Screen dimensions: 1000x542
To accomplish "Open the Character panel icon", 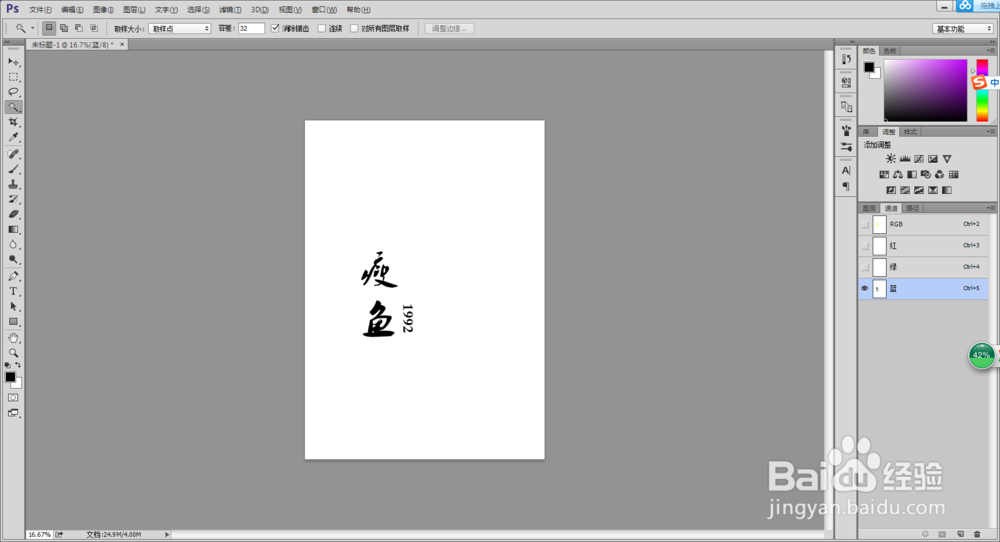I will [846, 171].
